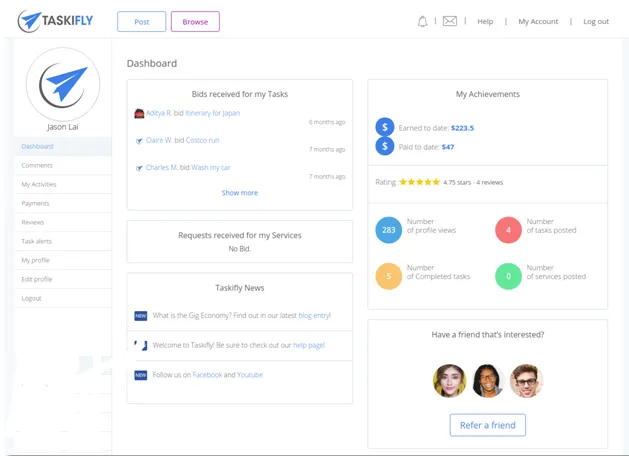Click the bearded man with glasses photo

coord(526,381)
